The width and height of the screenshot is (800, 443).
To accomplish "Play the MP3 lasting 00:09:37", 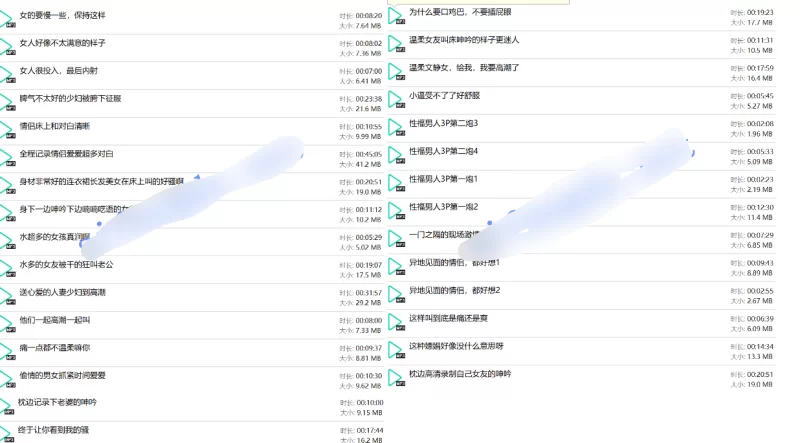I will [x=7, y=351].
